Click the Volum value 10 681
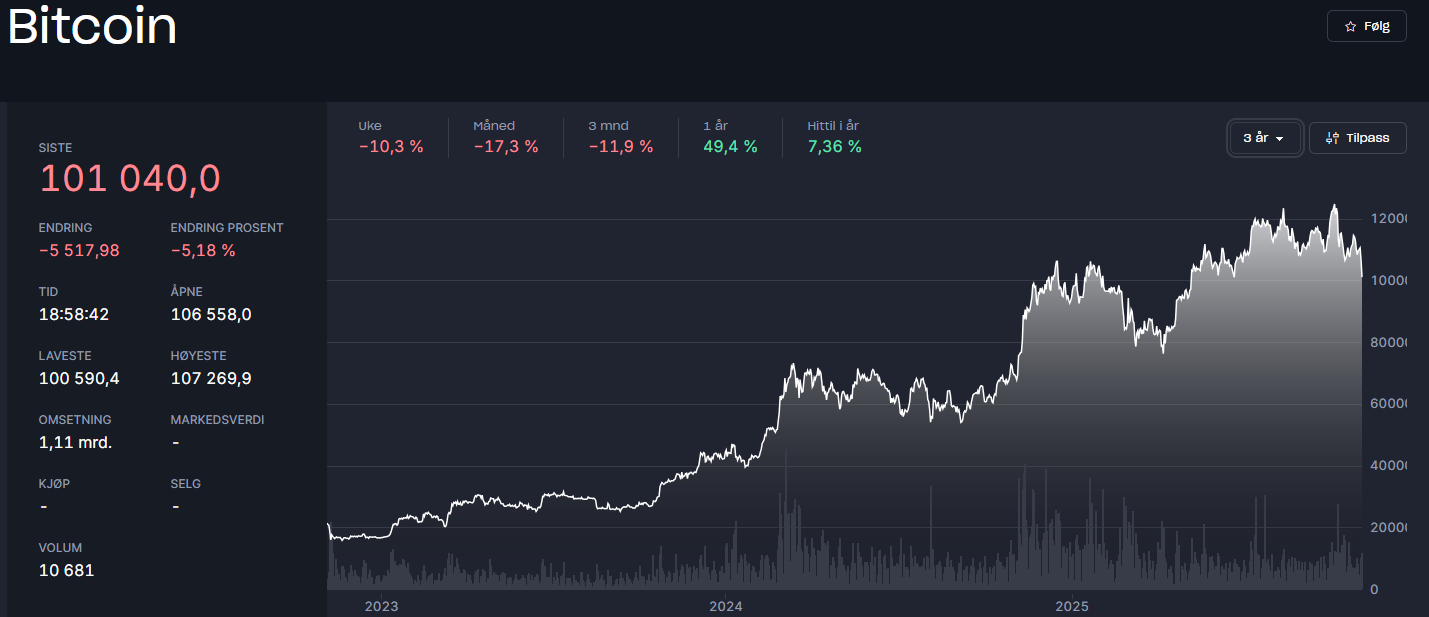 click(x=66, y=570)
